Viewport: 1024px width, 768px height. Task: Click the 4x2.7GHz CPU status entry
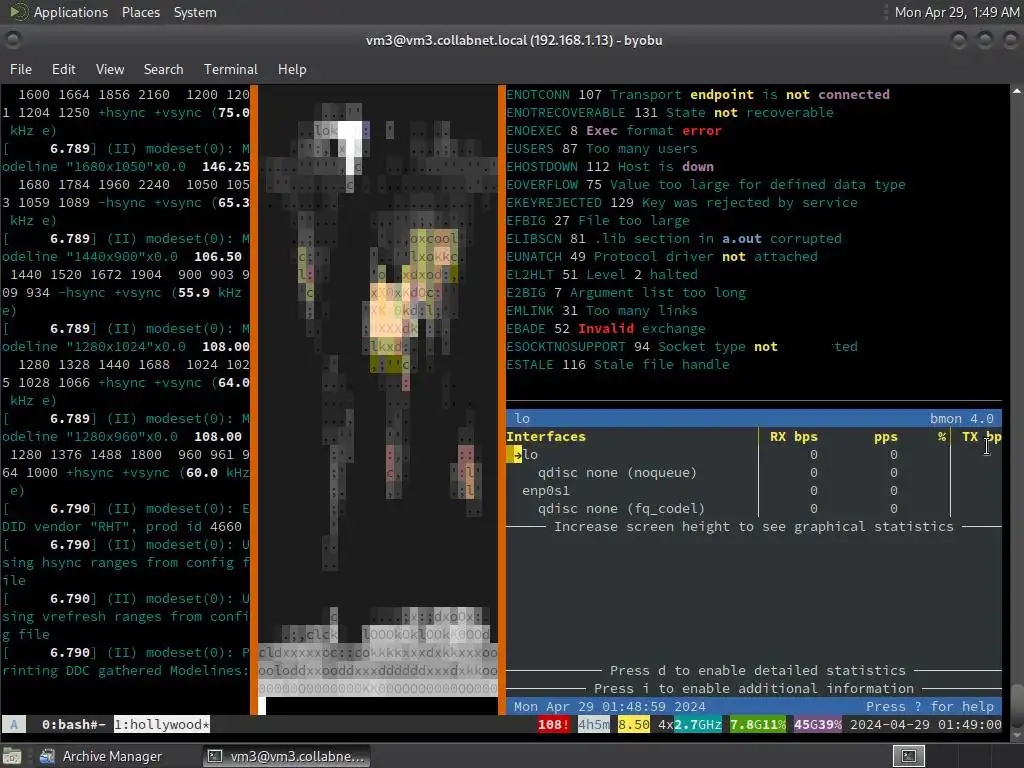point(690,724)
